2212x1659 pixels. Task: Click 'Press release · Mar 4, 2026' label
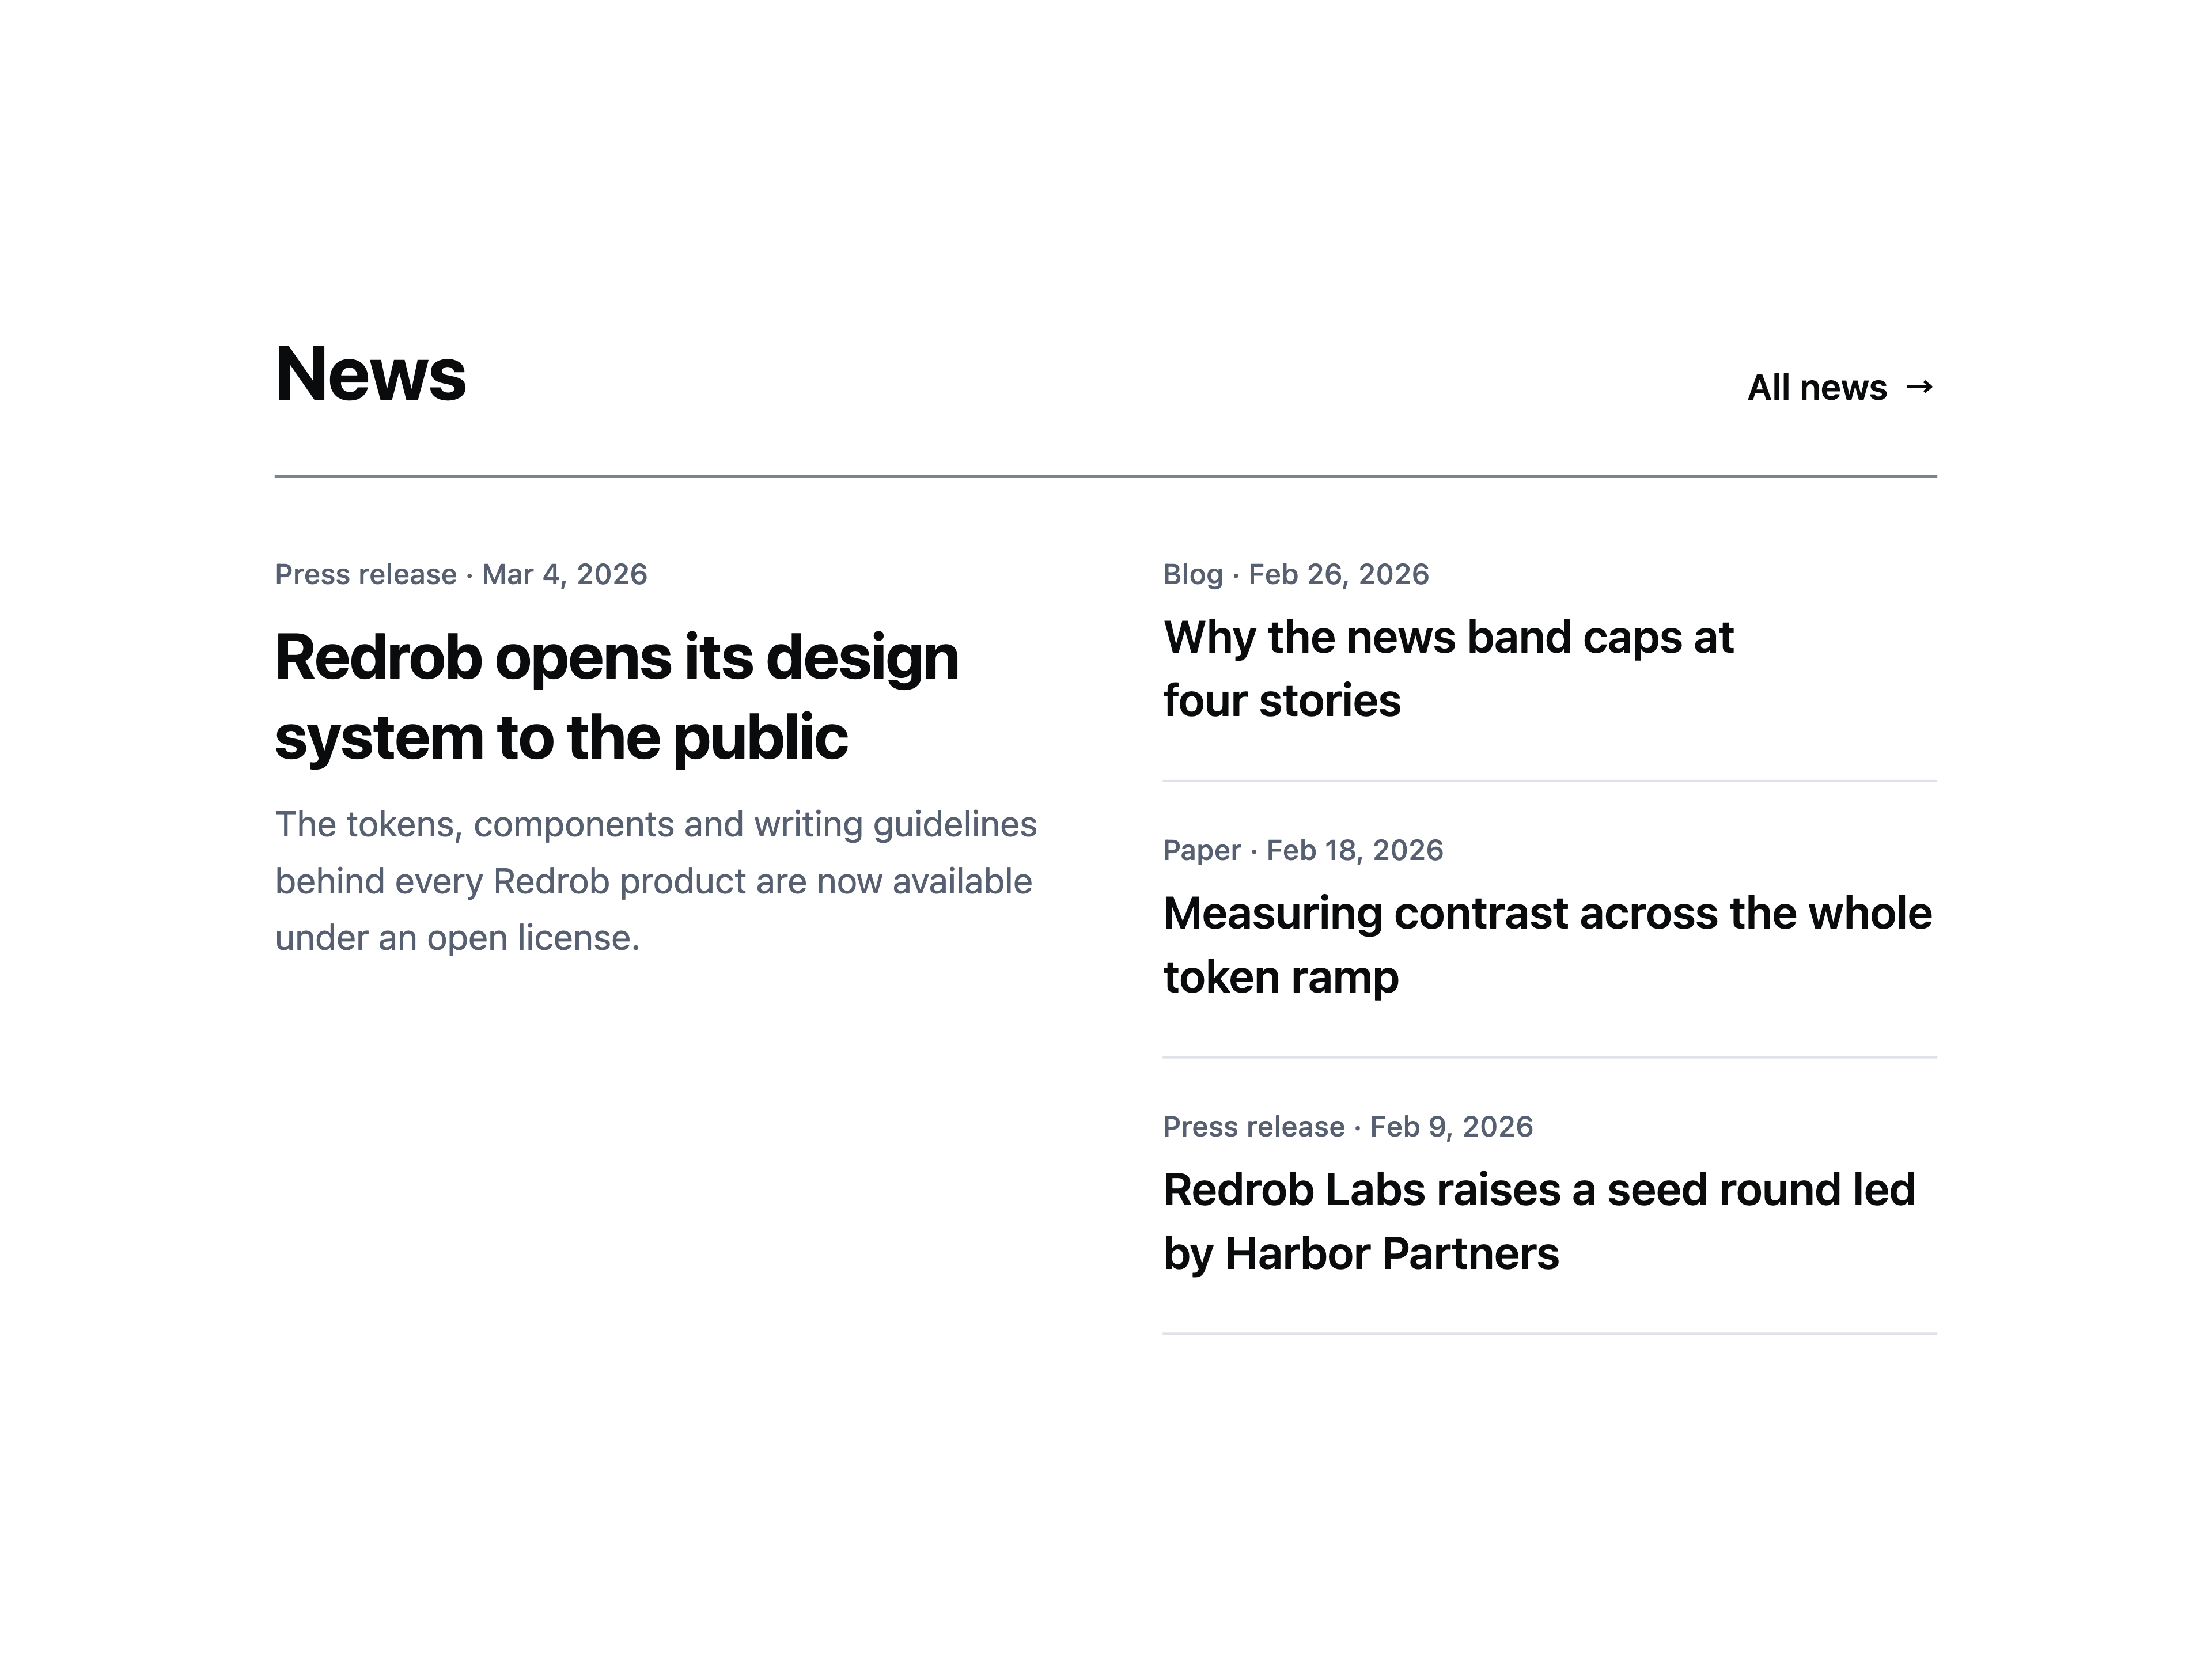click(461, 574)
